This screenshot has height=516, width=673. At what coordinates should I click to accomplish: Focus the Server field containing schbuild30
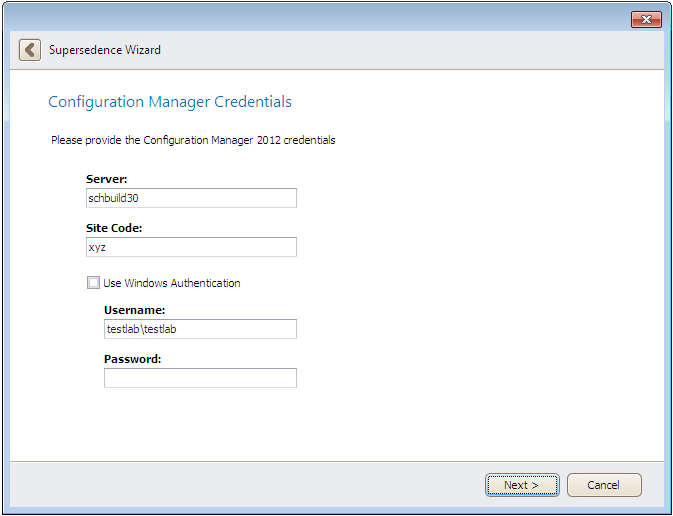coord(191,198)
